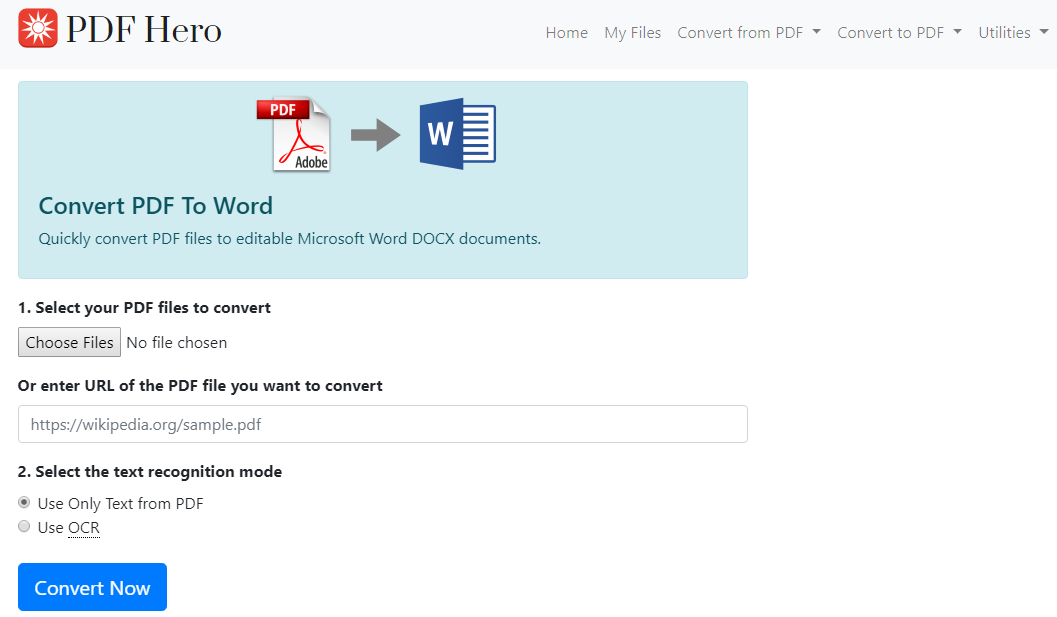Select the Use OCR radio button

(24, 527)
